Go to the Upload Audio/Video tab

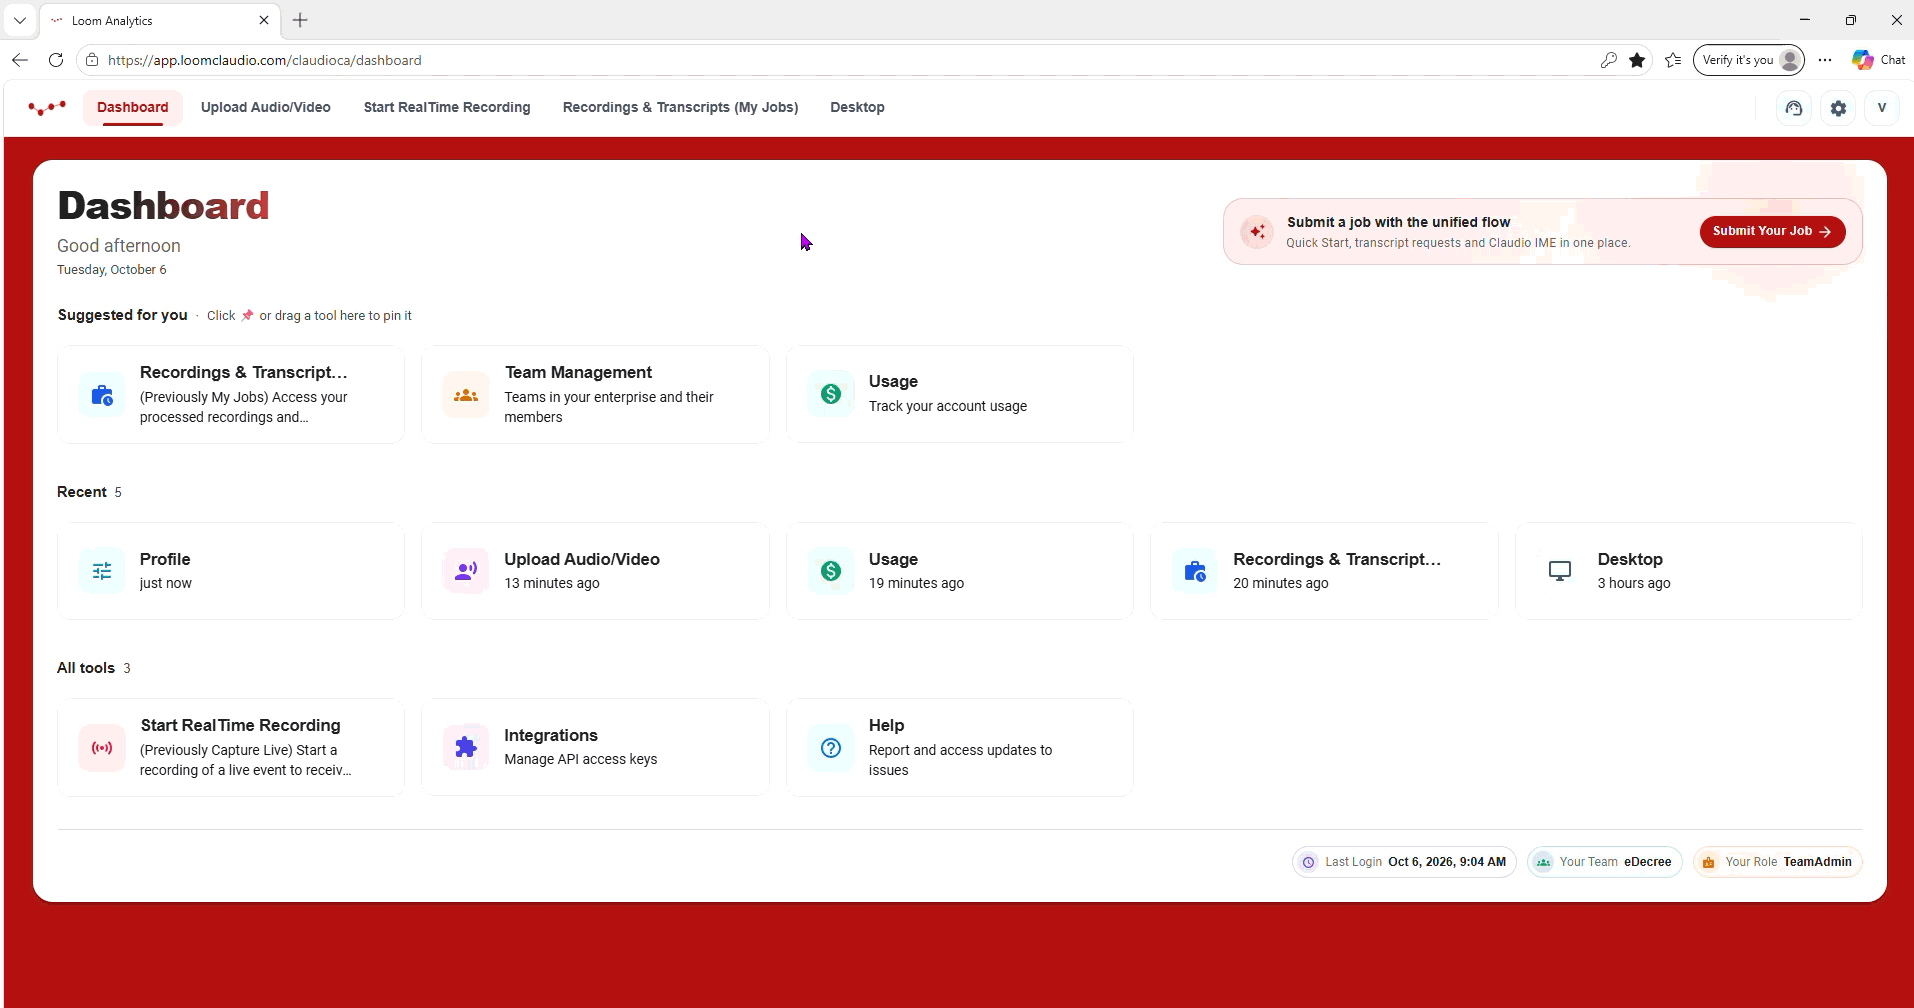point(266,107)
